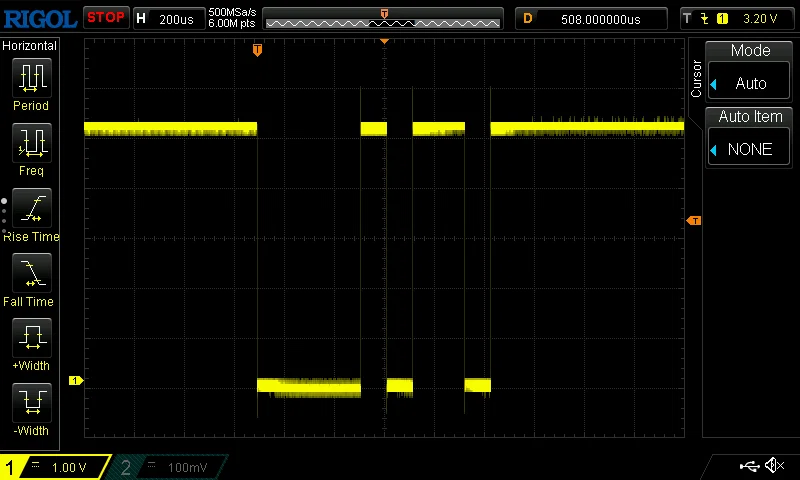Screen dimensions: 800x480
Task: Click the Mode menu header label
Action: click(x=750, y=50)
